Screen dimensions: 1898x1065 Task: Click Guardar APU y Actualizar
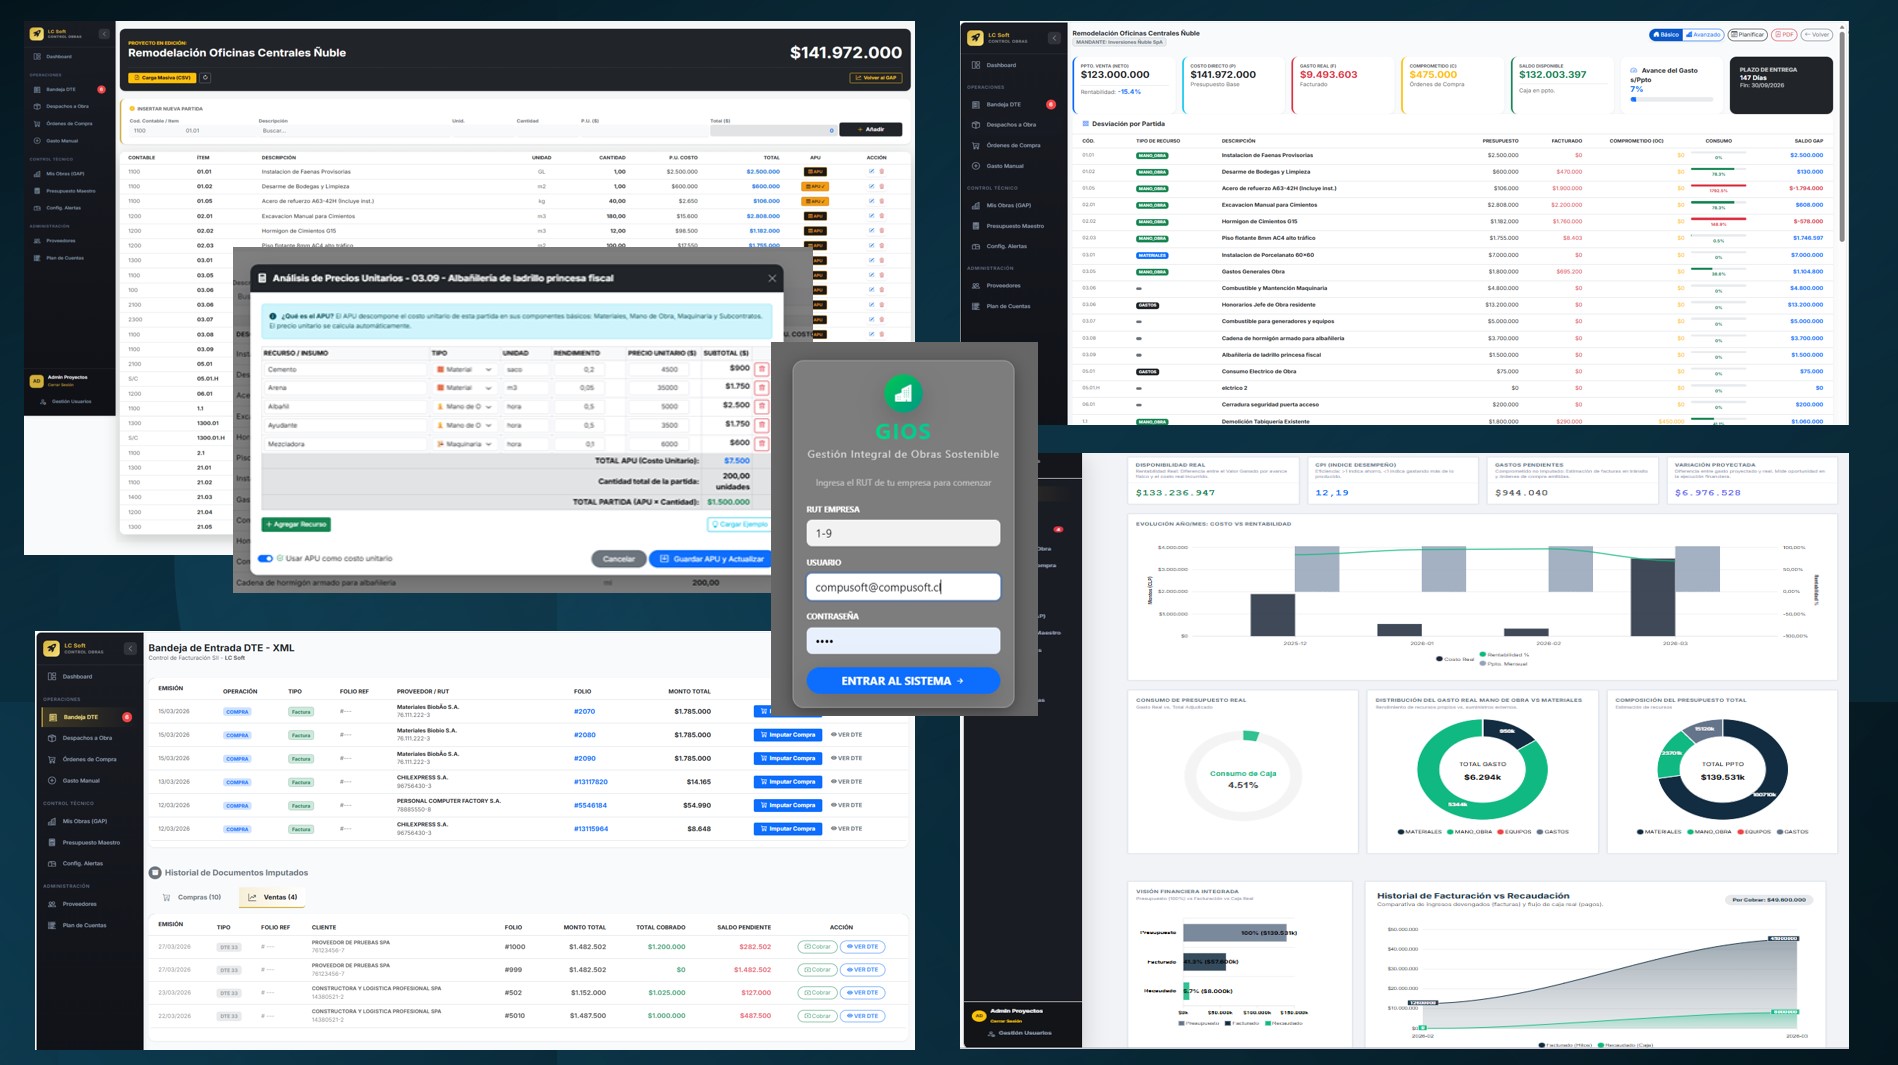click(711, 559)
